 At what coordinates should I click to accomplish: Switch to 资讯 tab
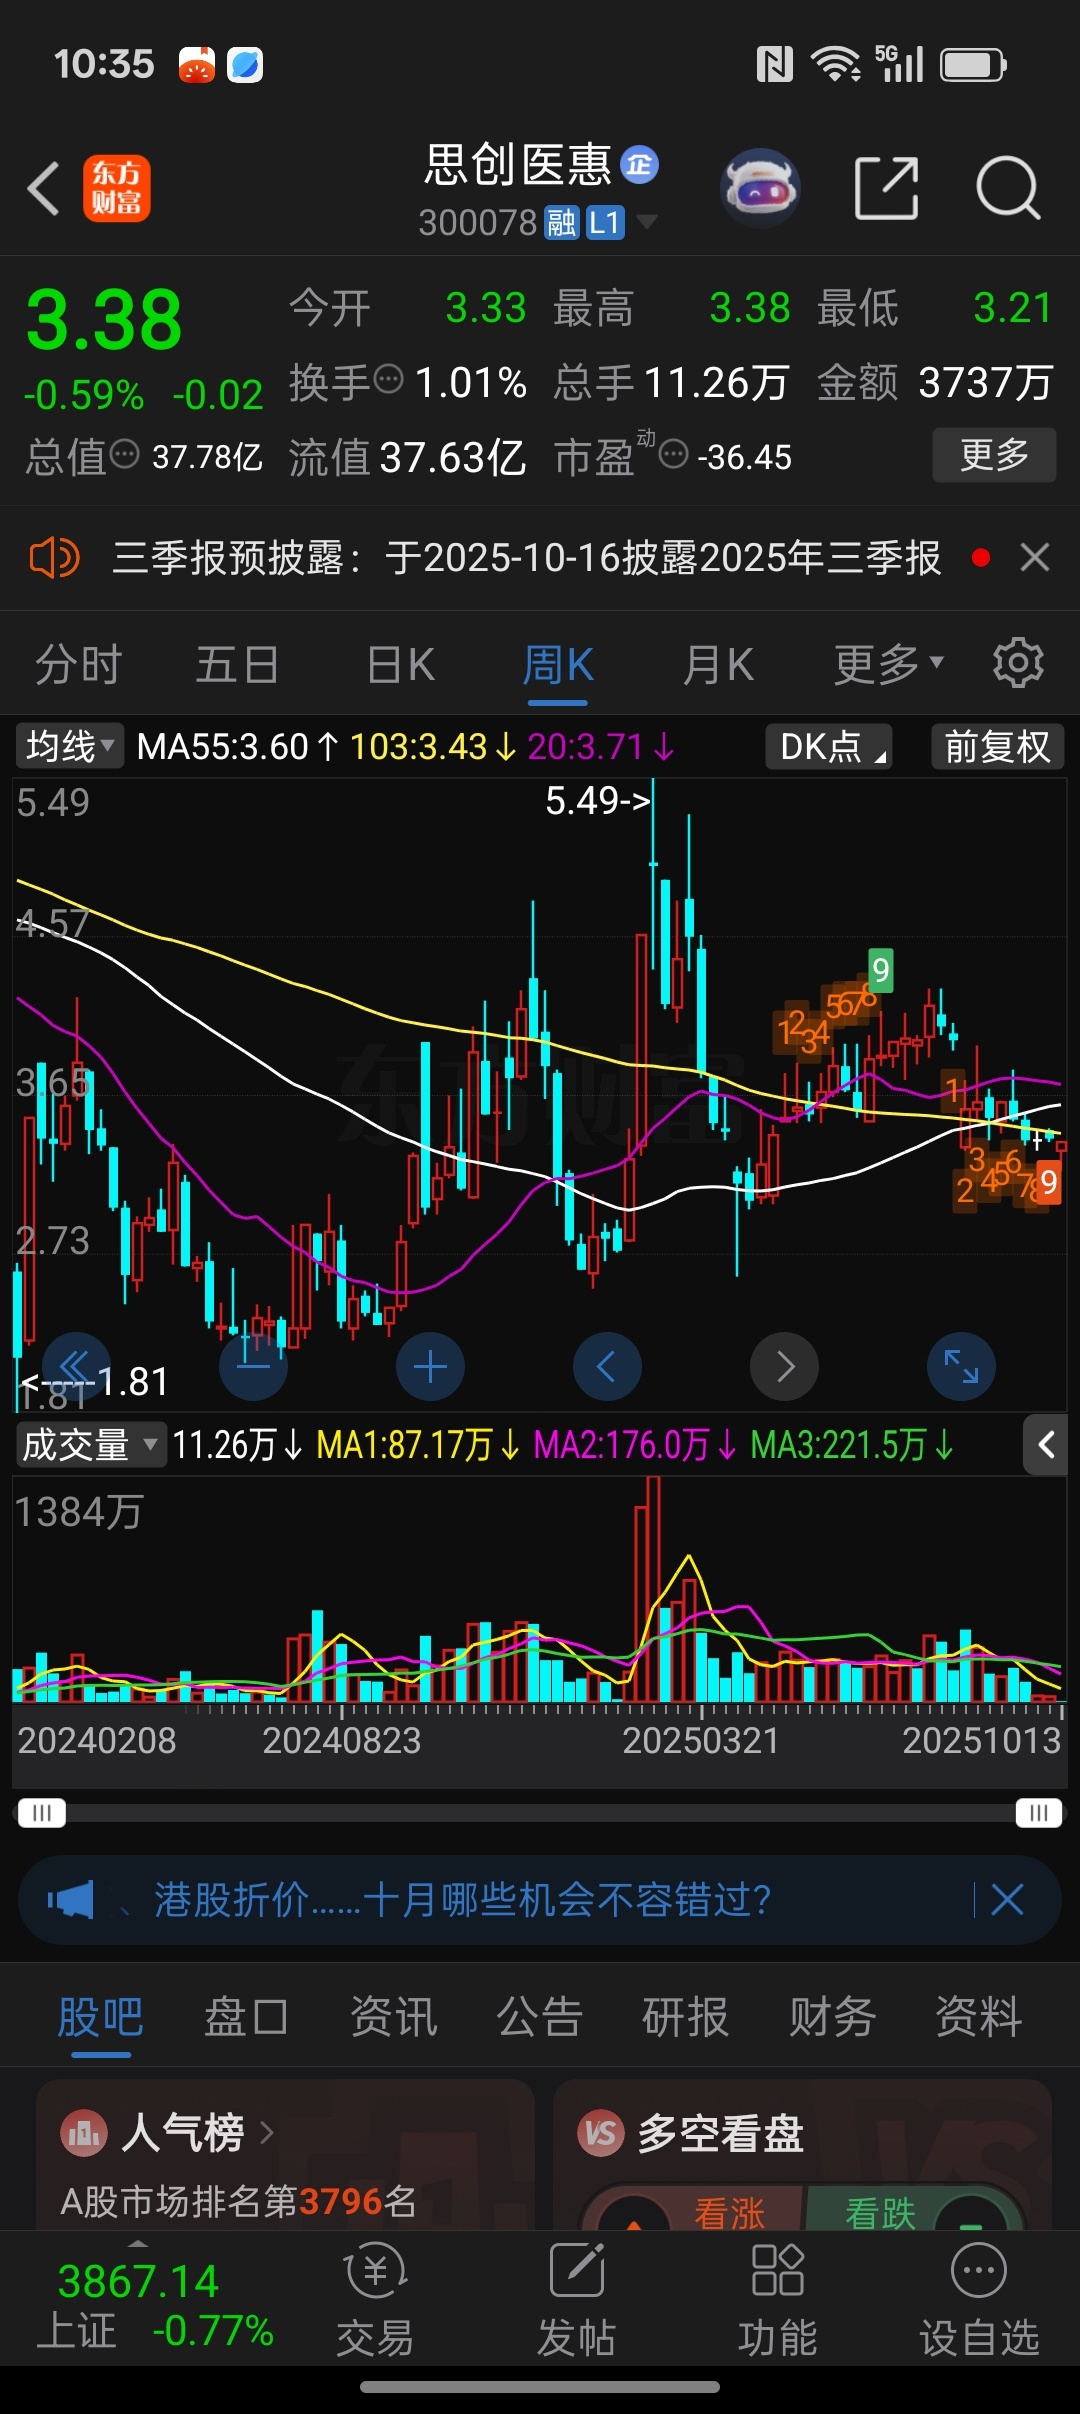pyautogui.click(x=393, y=2017)
